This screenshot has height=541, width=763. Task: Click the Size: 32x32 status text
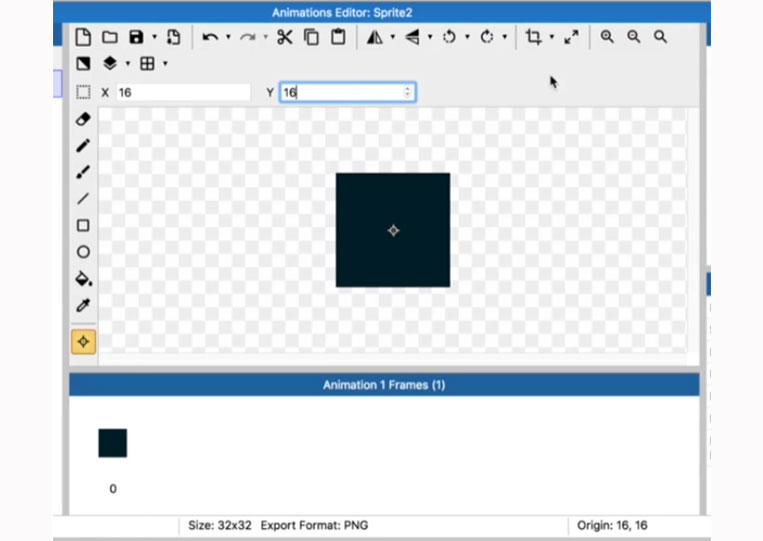pyautogui.click(x=220, y=525)
